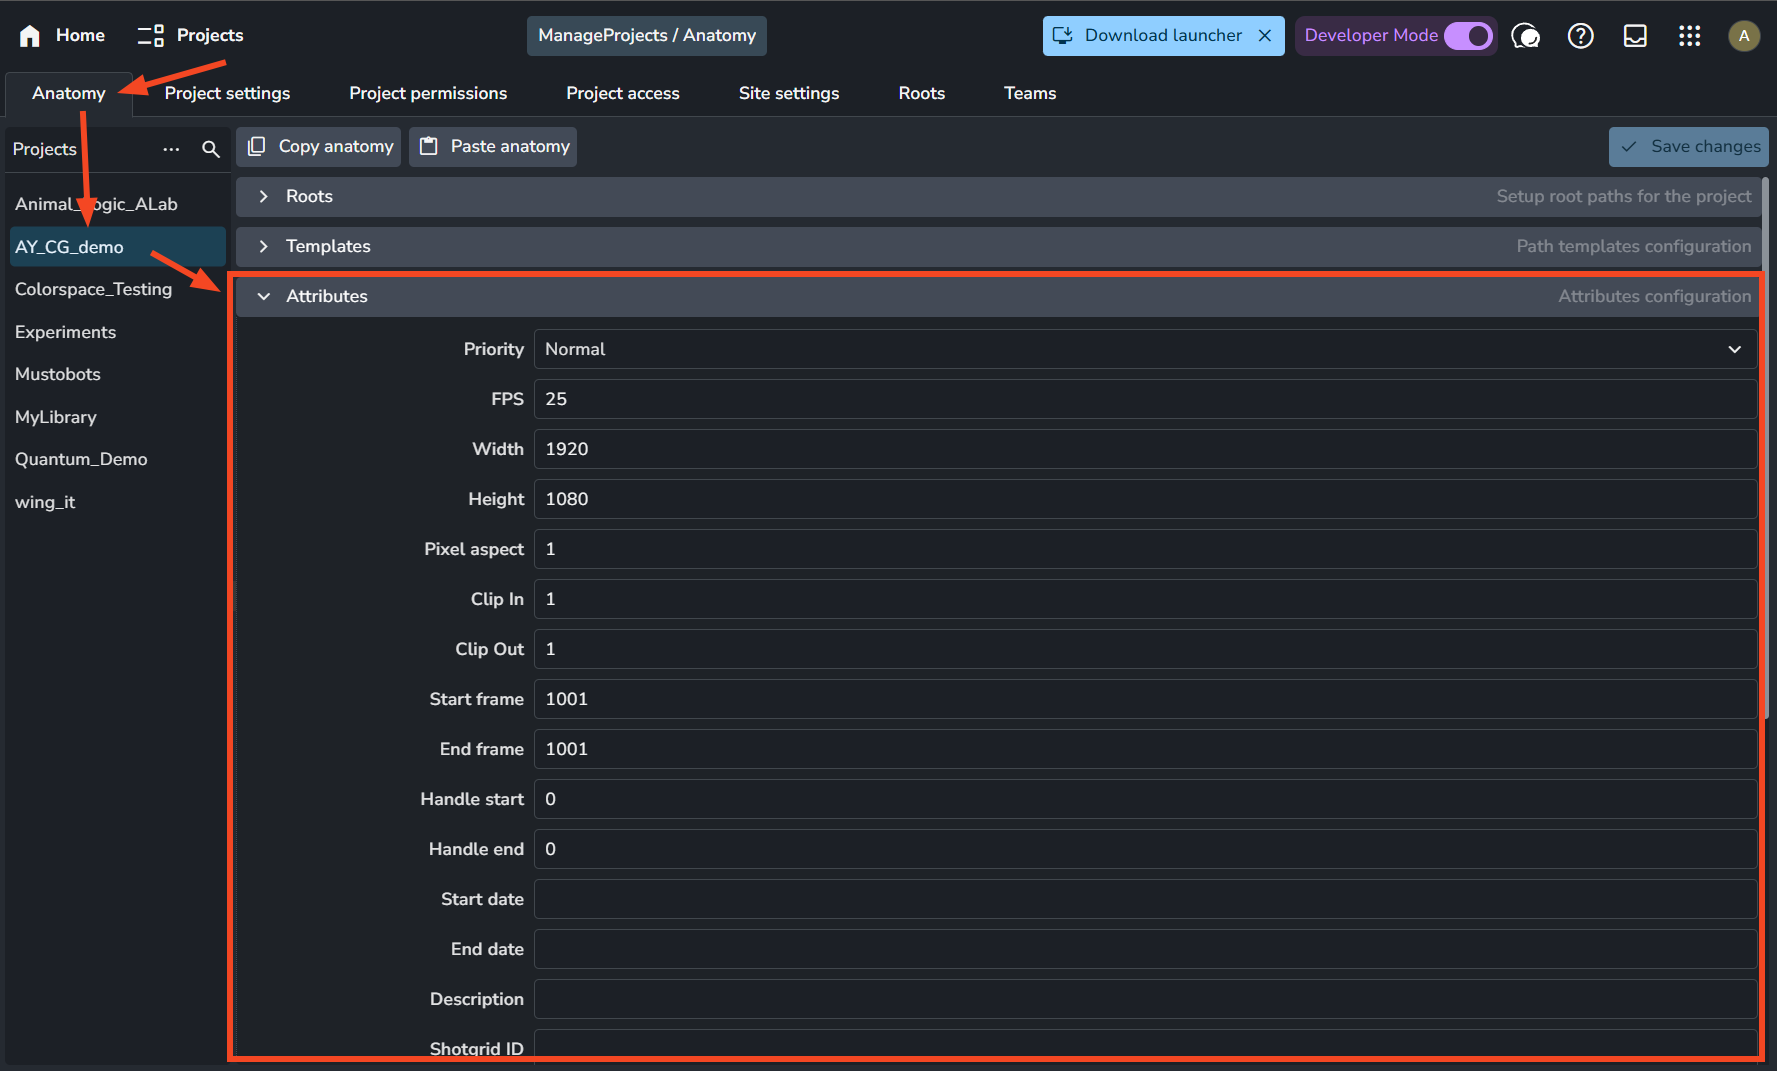Viewport: 1777px width, 1071px height.
Task: Collapse the Attributes section chevron
Action: coord(264,297)
